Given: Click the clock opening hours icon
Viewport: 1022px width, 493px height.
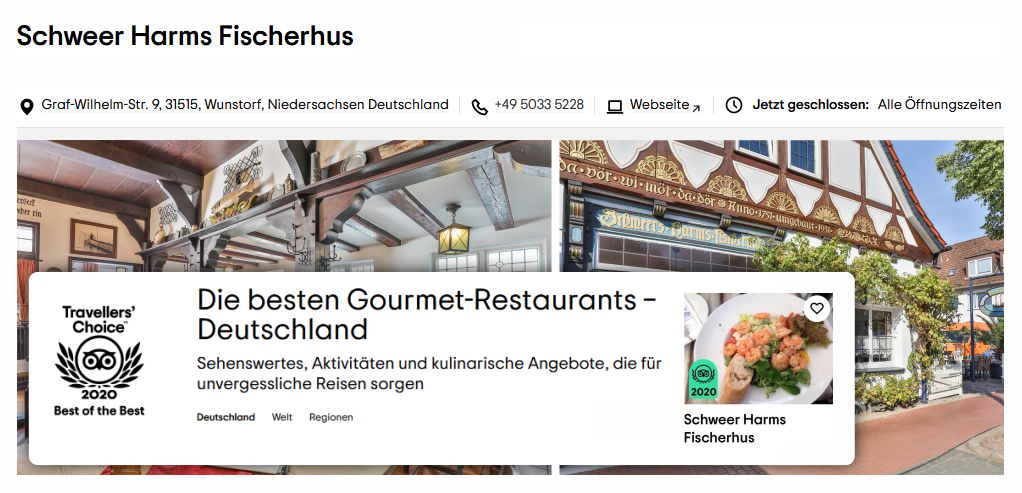Looking at the screenshot, I should pyautogui.click(x=734, y=105).
